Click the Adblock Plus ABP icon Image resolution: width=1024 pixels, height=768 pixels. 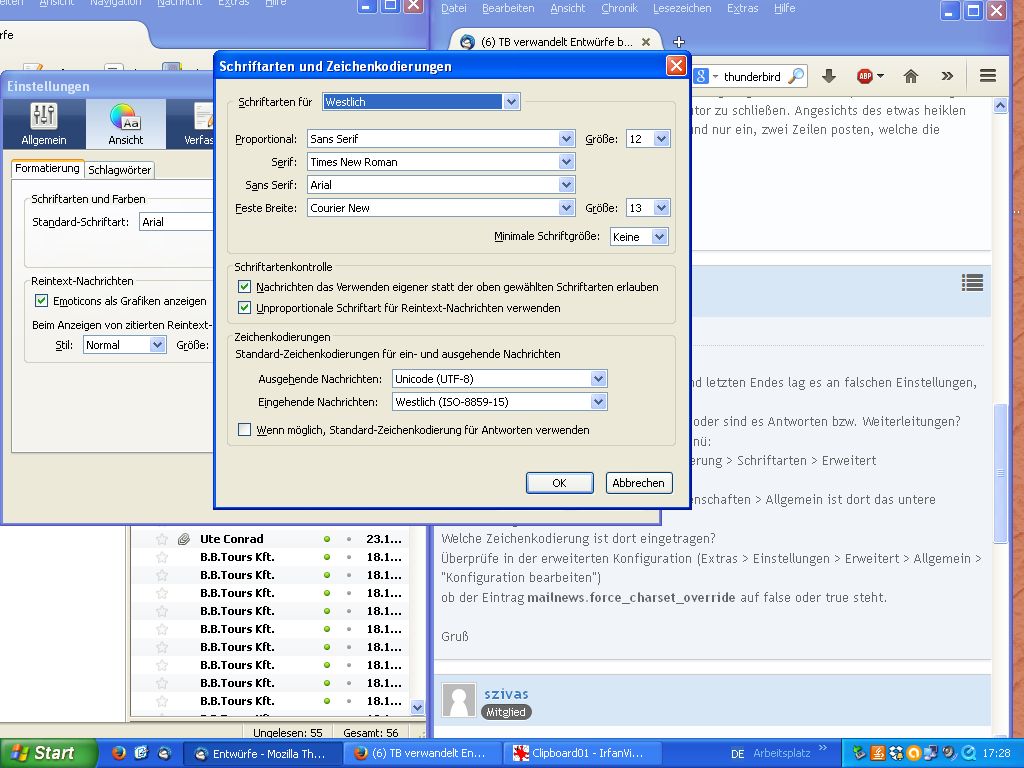click(x=866, y=76)
